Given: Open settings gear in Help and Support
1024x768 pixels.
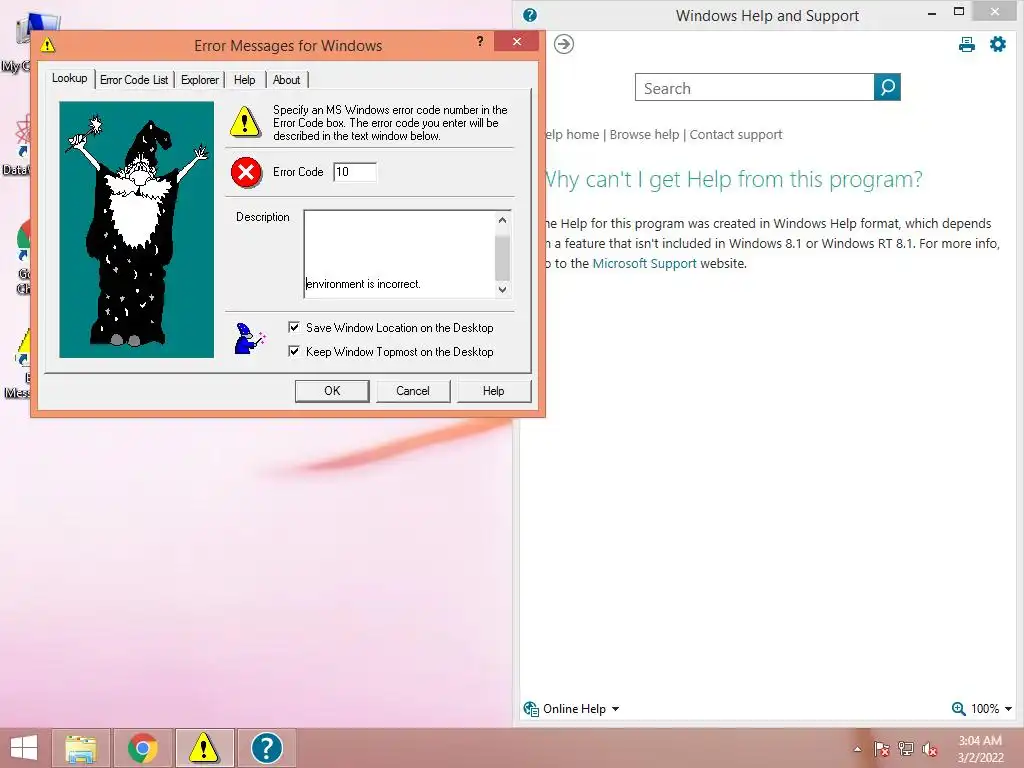Looking at the screenshot, I should tap(998, 44).
